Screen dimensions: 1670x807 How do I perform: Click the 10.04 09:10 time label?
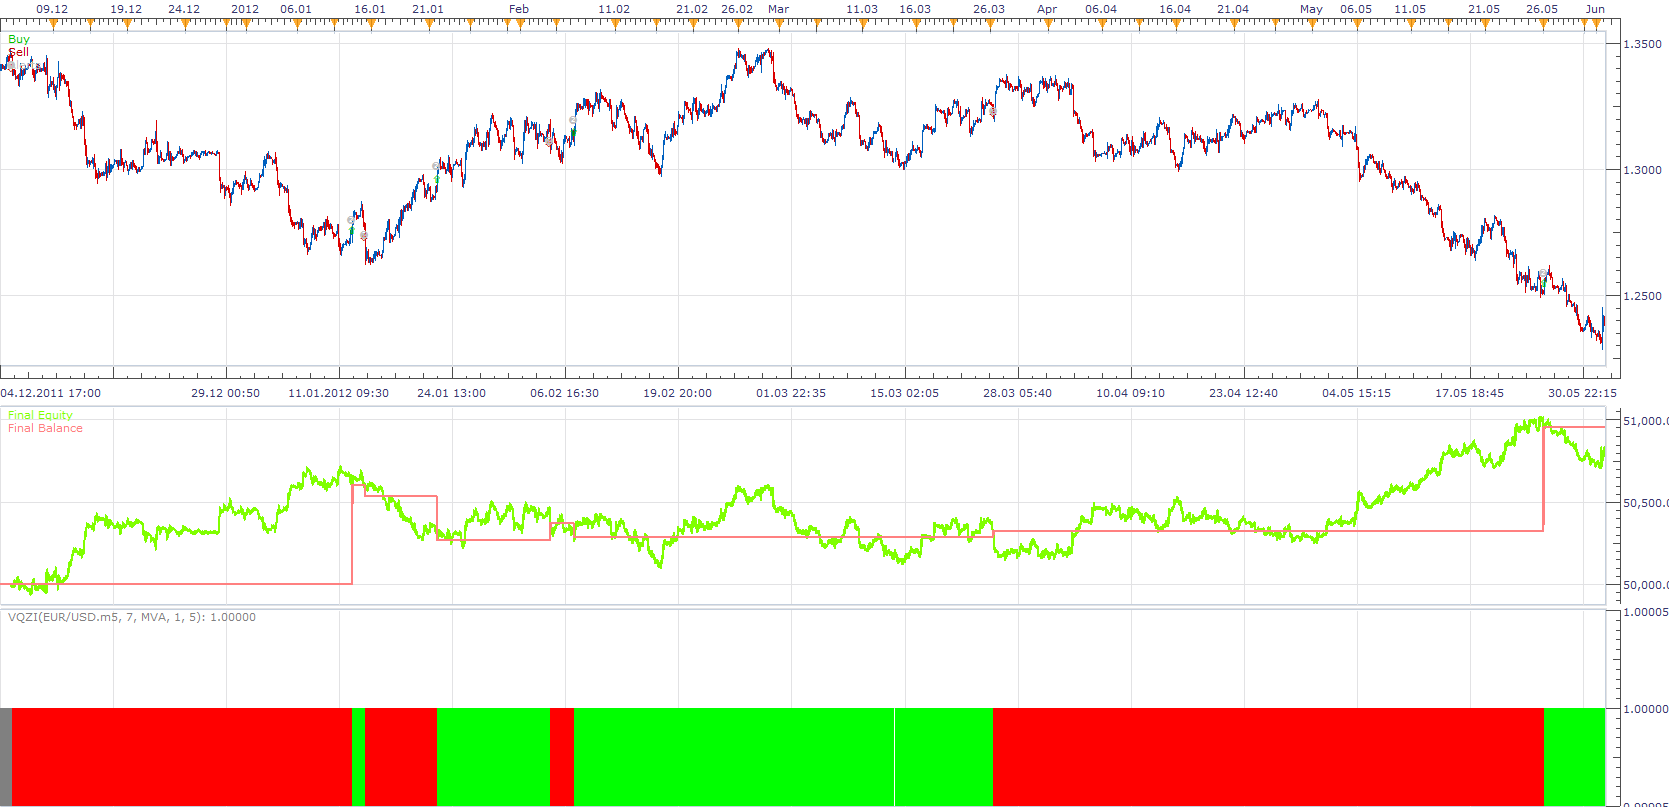point(1131,393)
